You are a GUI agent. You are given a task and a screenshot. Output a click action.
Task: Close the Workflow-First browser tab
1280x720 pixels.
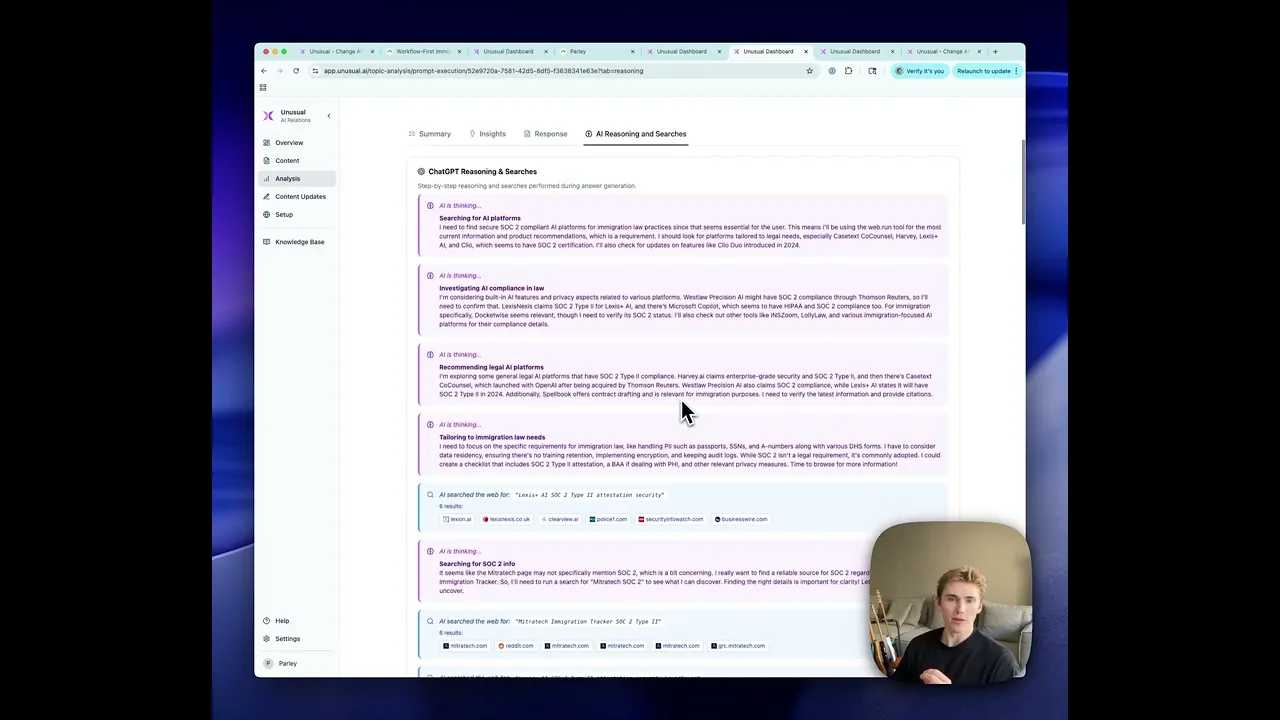459,51
